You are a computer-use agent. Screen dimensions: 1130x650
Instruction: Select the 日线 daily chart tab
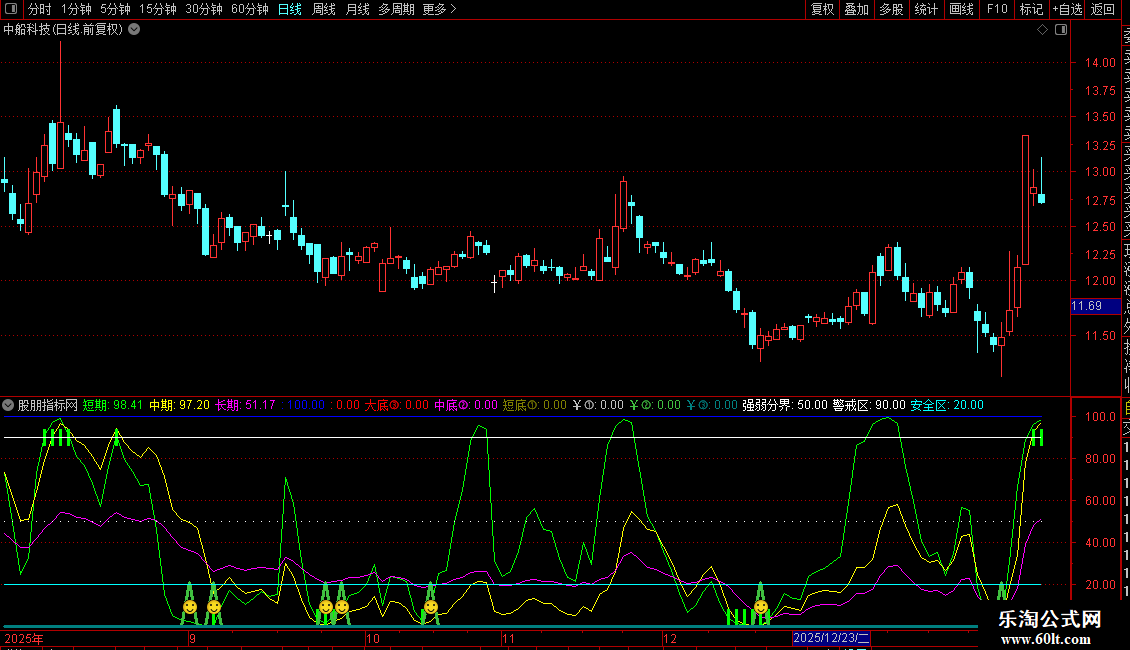290,9
